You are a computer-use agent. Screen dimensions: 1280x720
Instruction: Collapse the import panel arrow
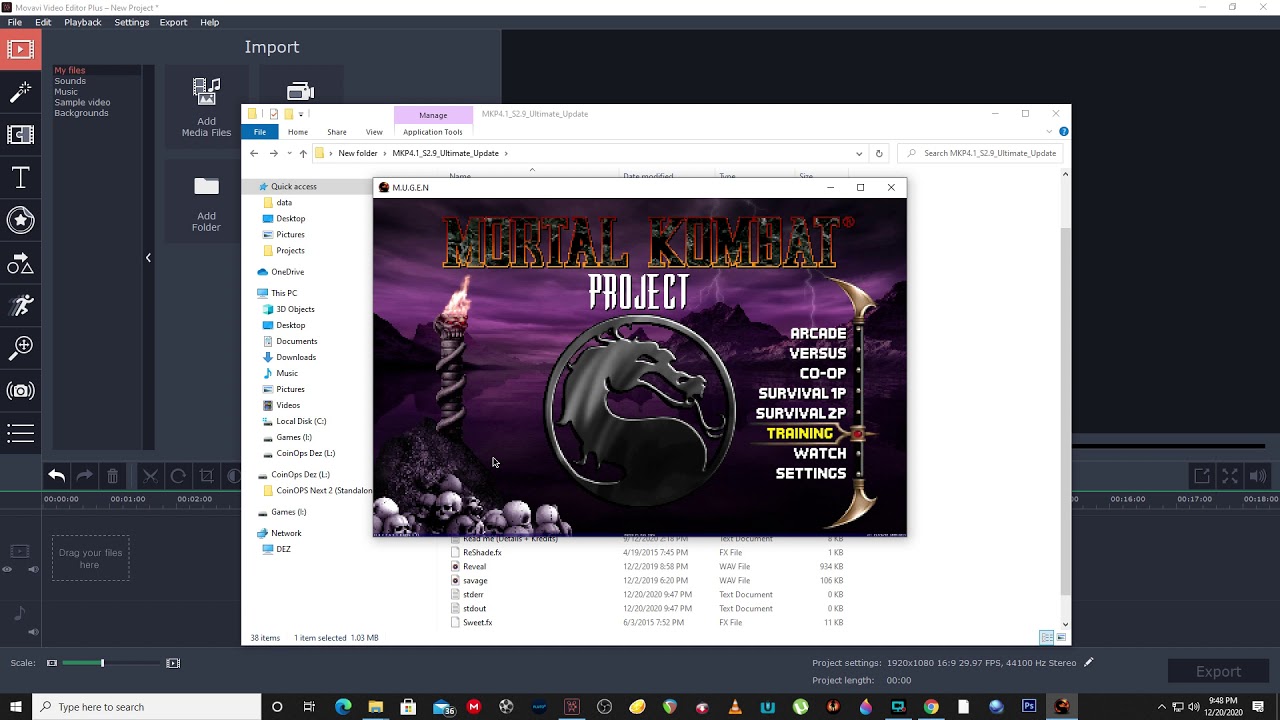[148, 258]
